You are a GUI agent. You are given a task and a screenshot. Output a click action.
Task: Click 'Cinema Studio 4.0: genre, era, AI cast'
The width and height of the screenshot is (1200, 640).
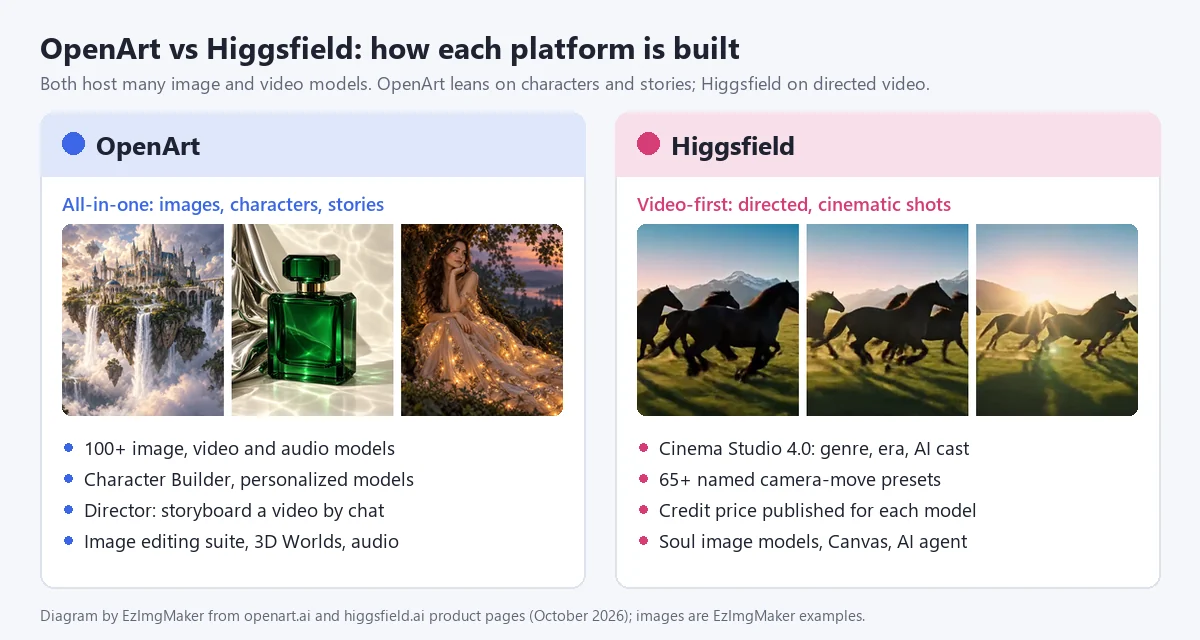tap(814, 449)
